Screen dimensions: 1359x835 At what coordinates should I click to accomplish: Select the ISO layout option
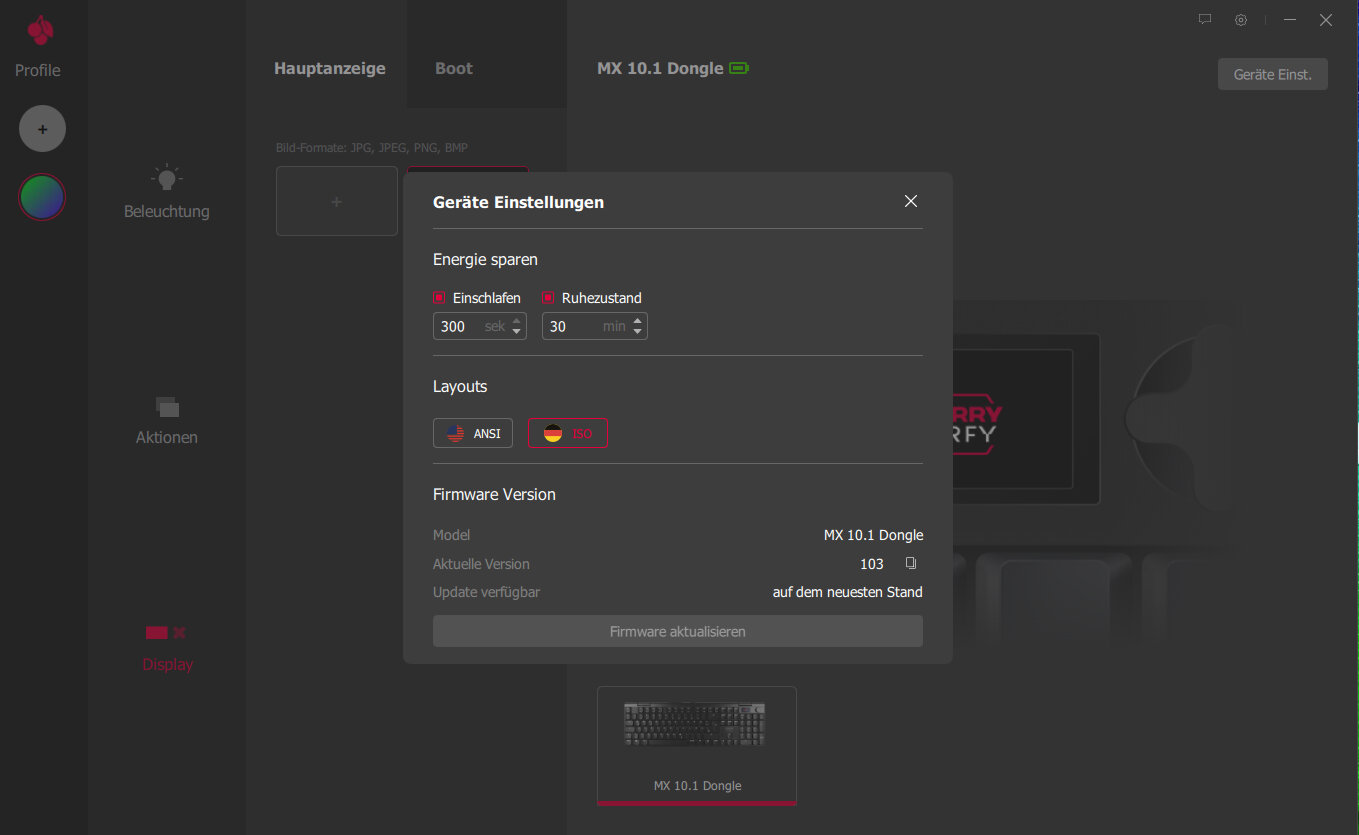567,433
